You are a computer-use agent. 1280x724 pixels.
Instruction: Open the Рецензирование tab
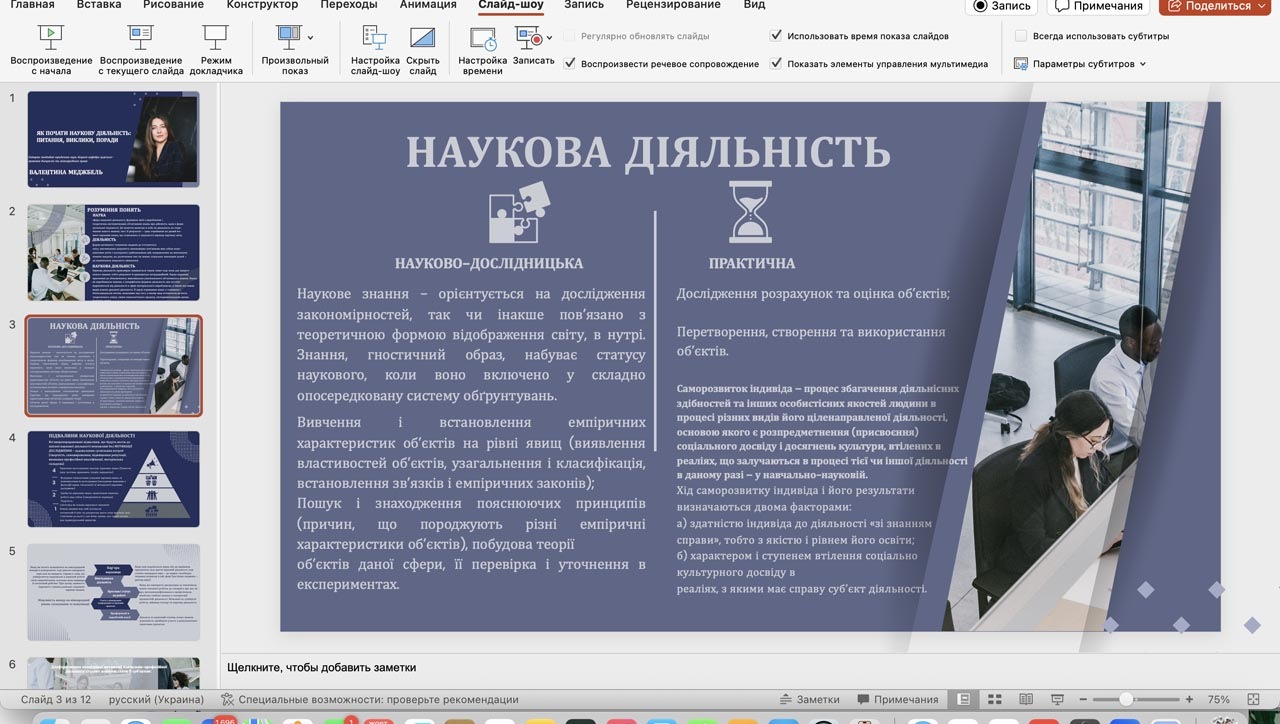(673, 5)
